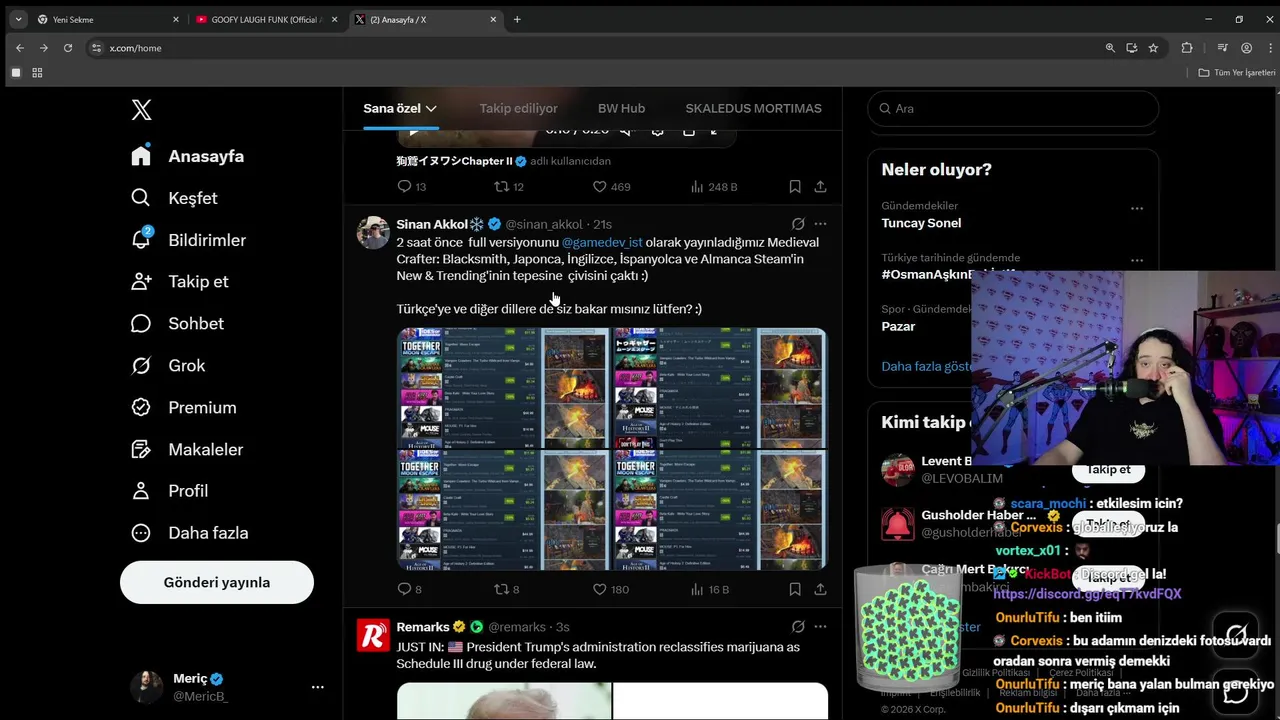1280x720 pixels.
Task: Open the tab search dropdown arrow
Action: (18, 19)
